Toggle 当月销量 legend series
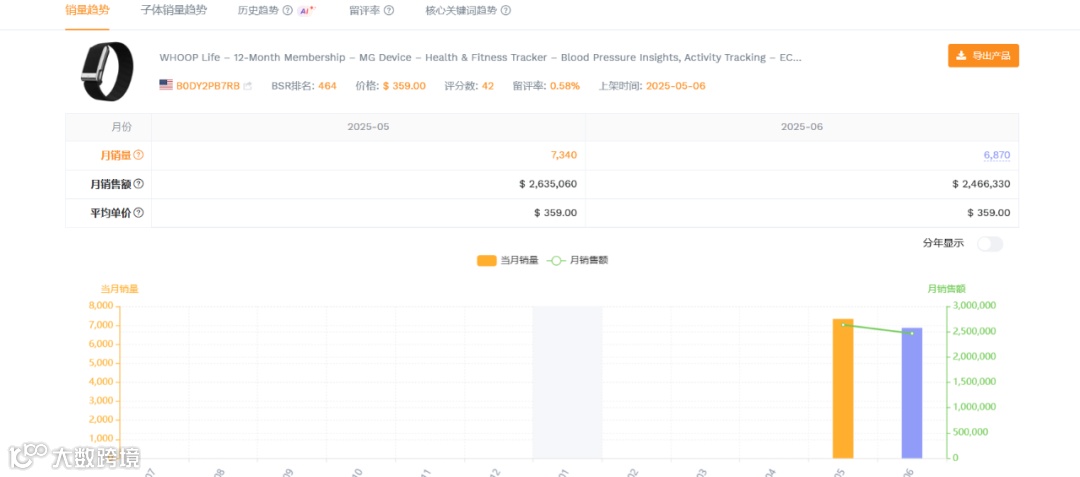Screen dimensions: 1080x477 pyautogui.click(x=508, y=260)
